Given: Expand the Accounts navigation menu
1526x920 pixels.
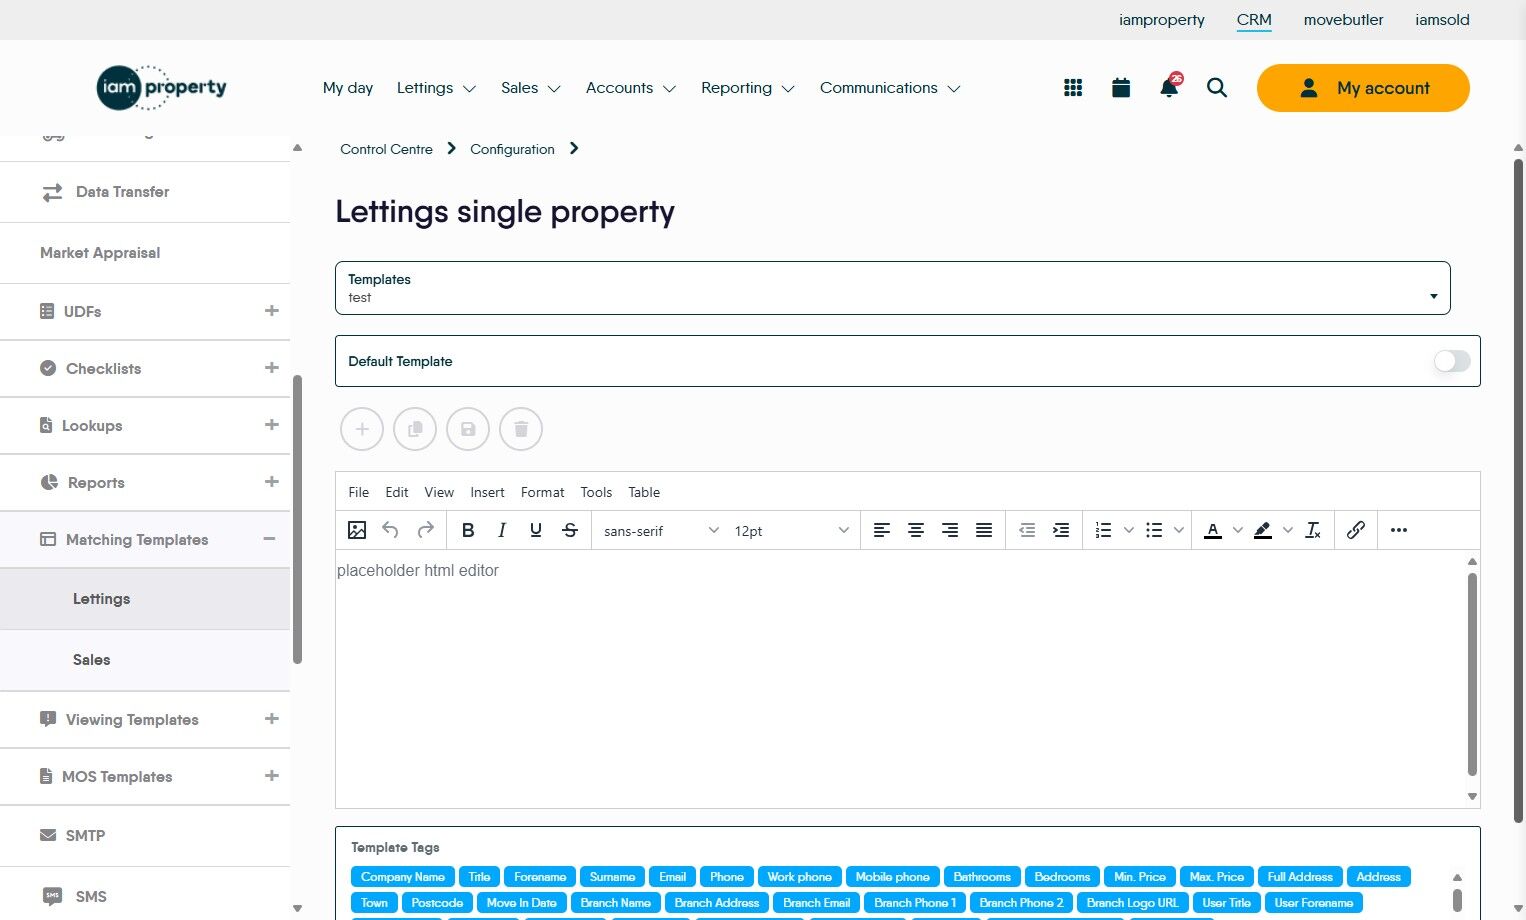Looking at the screenshot, I should pyautogui.click(x=631, y=88).
